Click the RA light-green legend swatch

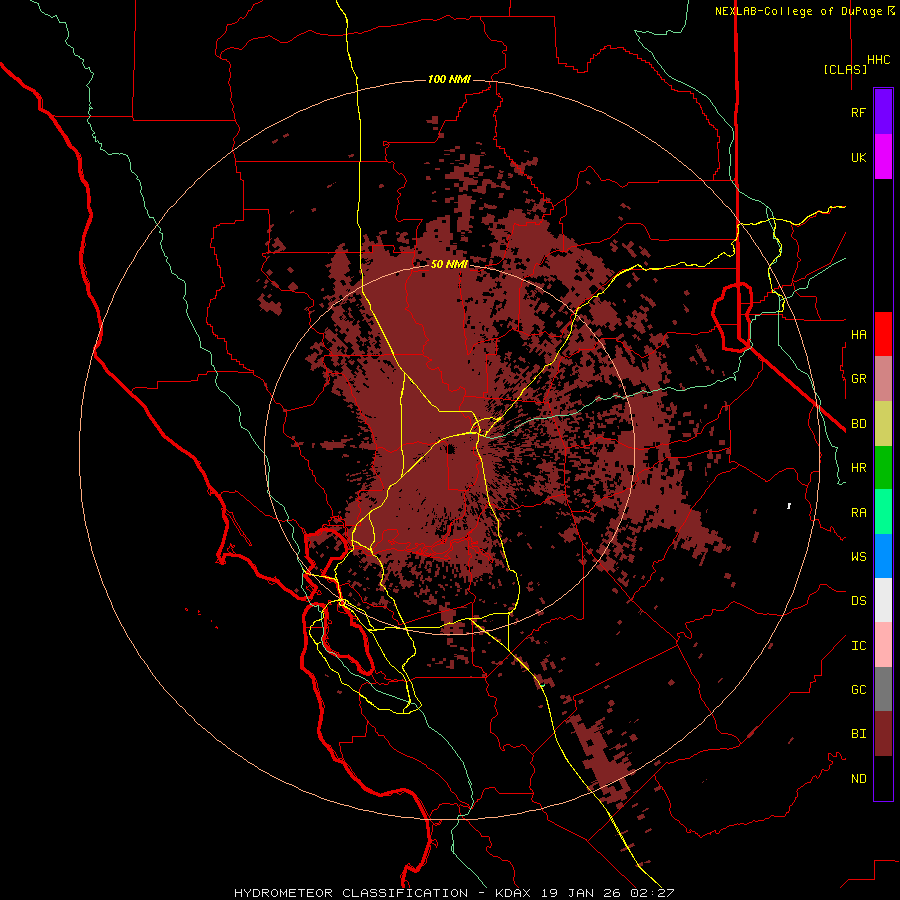[x=883, y=512]
